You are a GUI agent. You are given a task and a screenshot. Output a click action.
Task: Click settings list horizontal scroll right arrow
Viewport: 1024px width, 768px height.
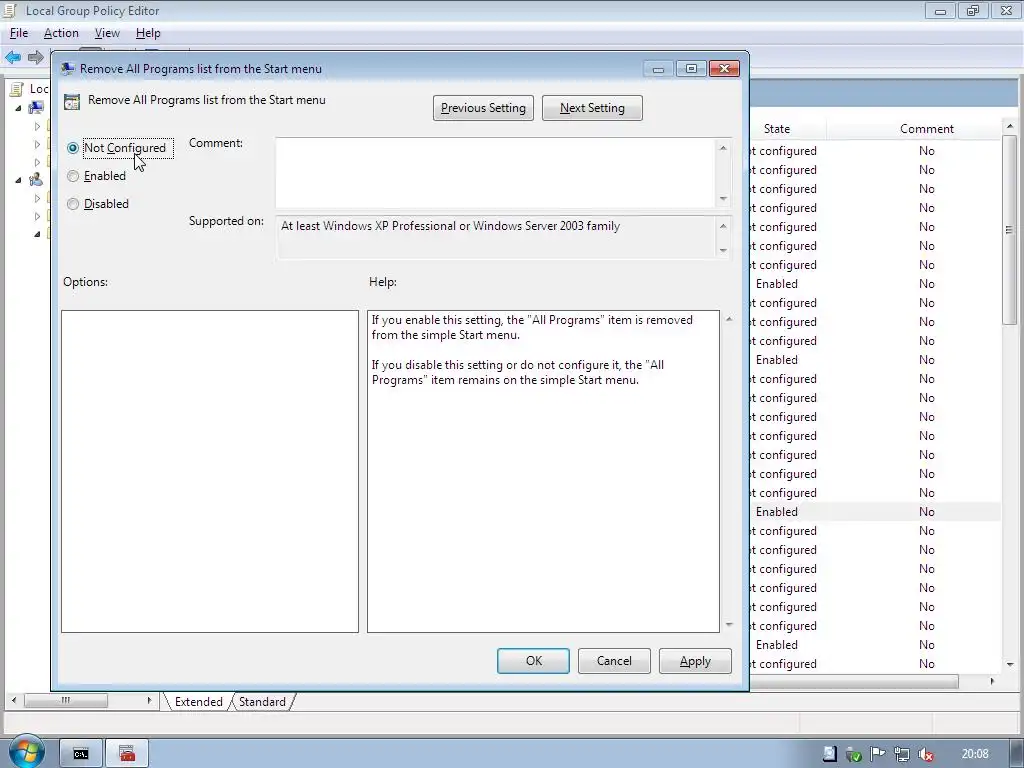click(992, 681)
